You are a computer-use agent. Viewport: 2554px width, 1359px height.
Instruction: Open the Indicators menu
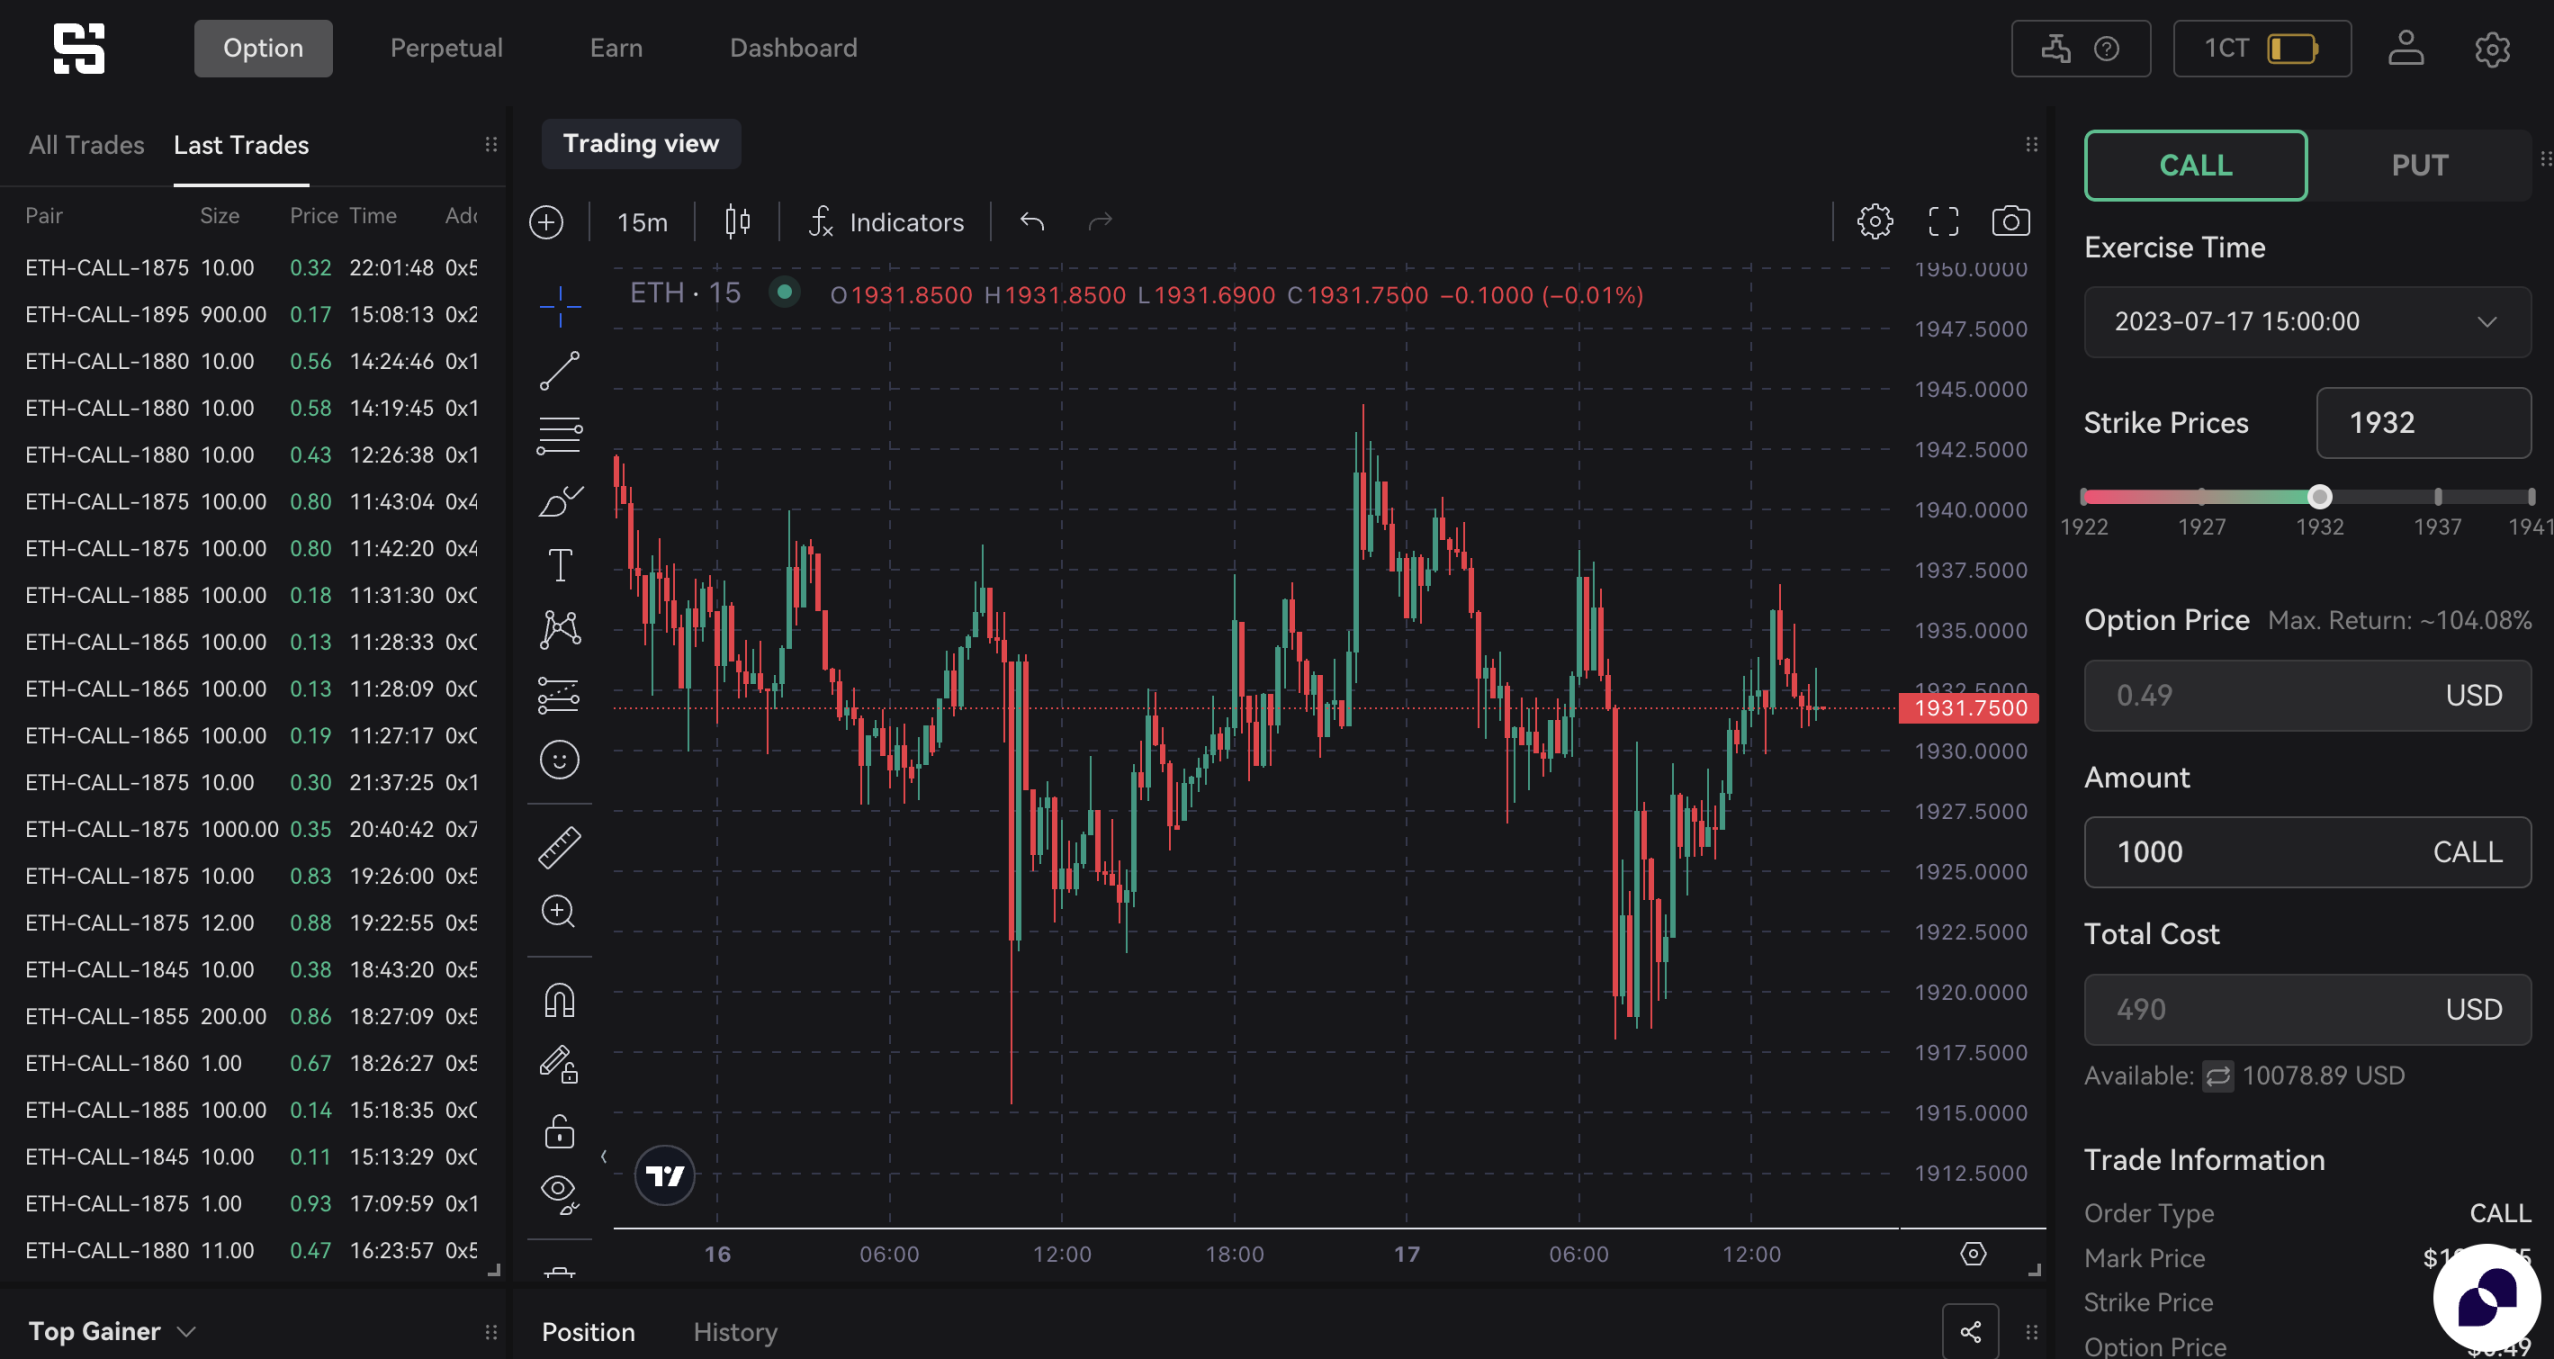coord(886,222)
